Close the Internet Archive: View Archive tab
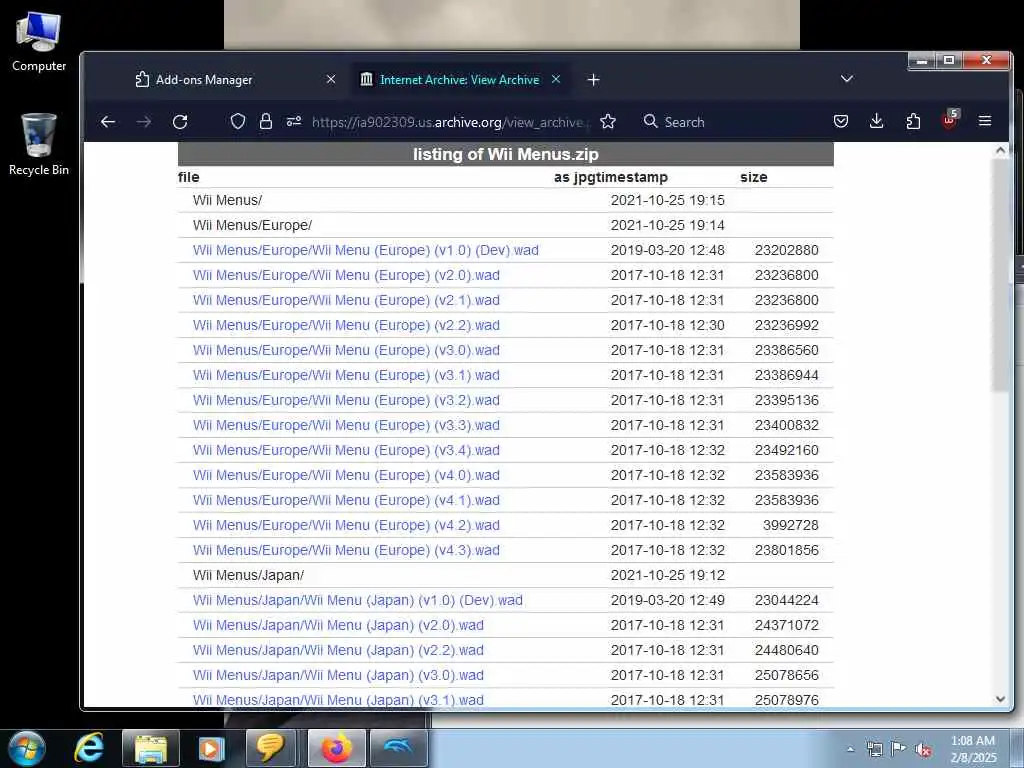 556,79
